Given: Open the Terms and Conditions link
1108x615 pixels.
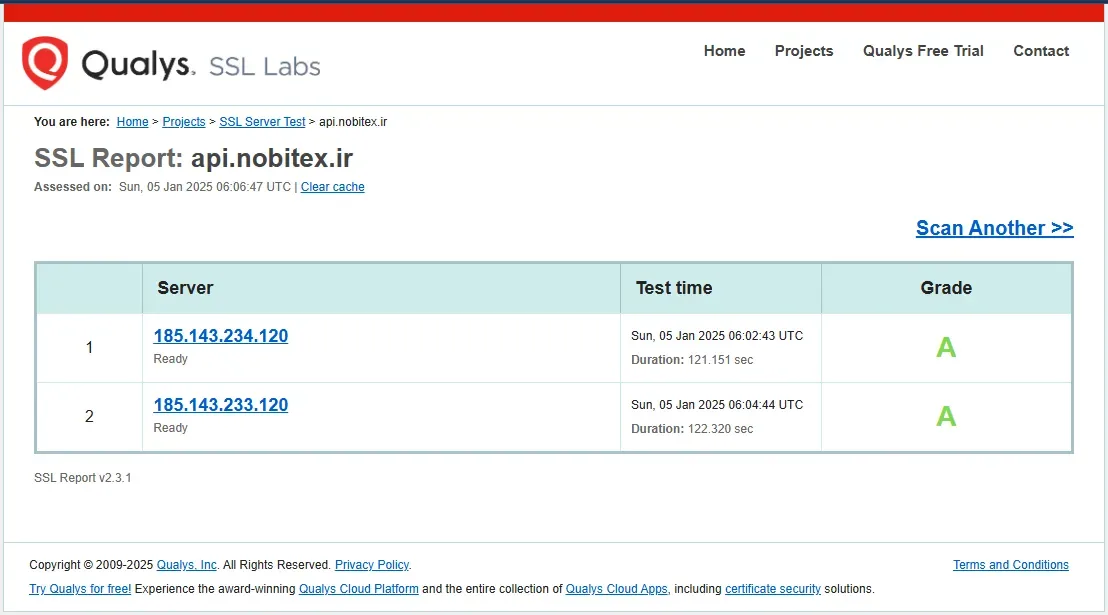Looking at the screenshot, I should pyautogui.click(x=1010, y=565).
